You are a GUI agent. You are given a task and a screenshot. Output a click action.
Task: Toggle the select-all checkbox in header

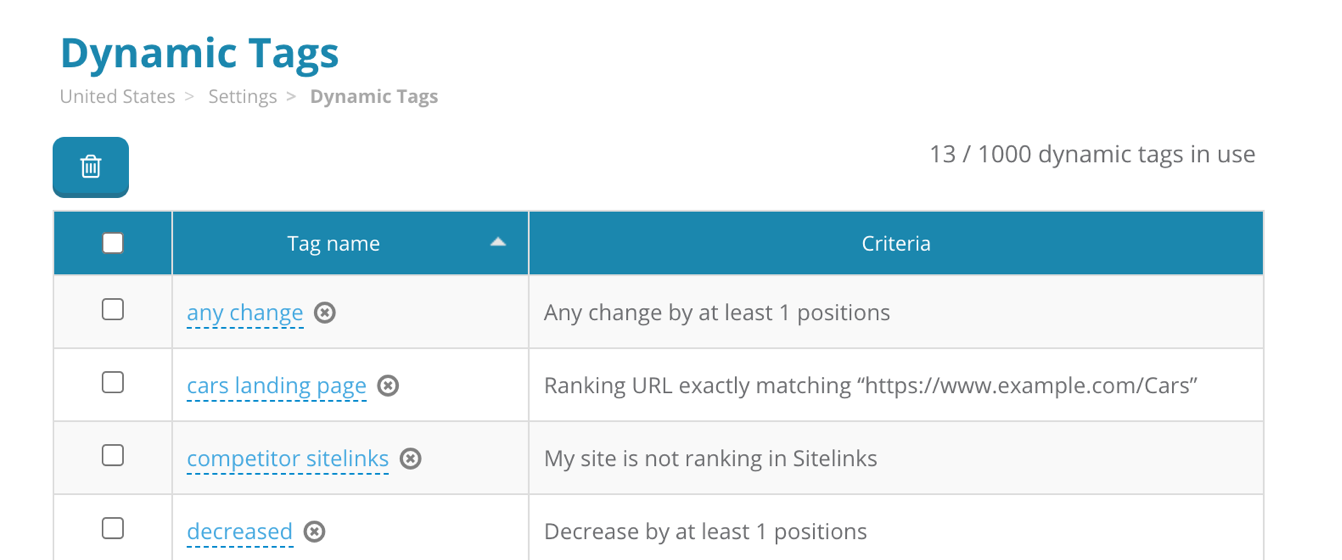[113, 243]
